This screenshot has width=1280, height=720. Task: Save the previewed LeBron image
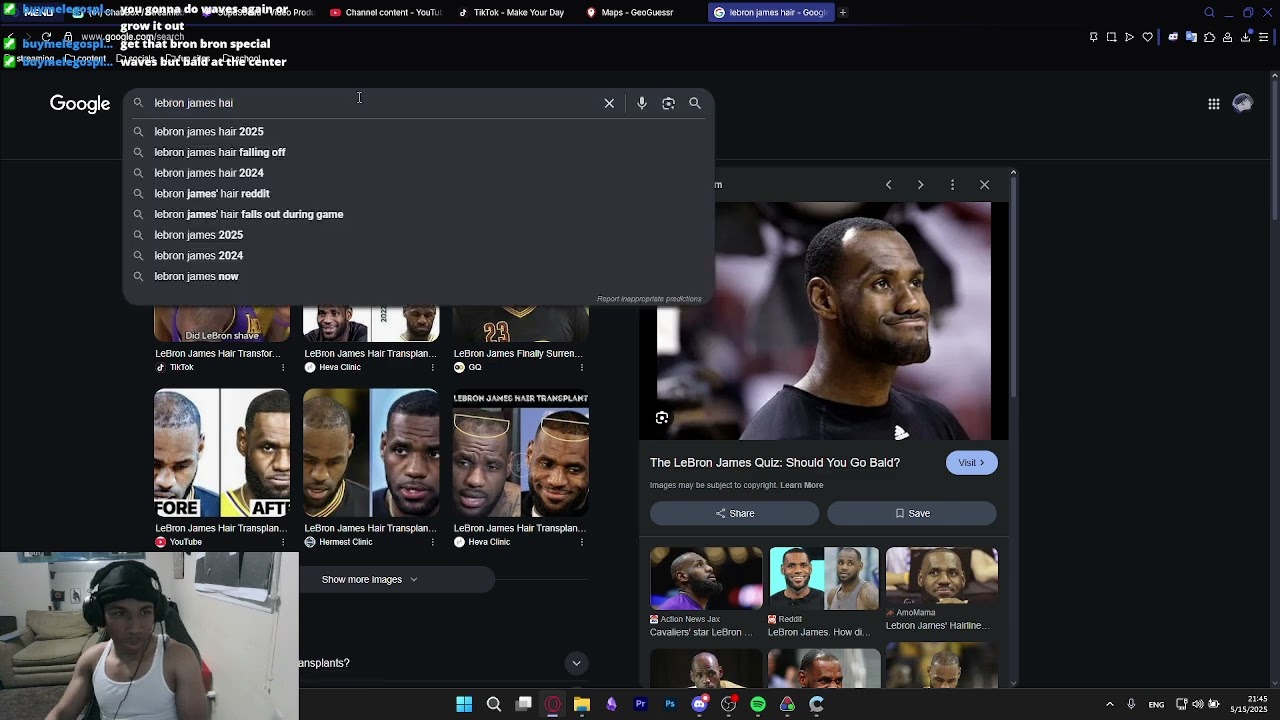(x=912, y=513)
